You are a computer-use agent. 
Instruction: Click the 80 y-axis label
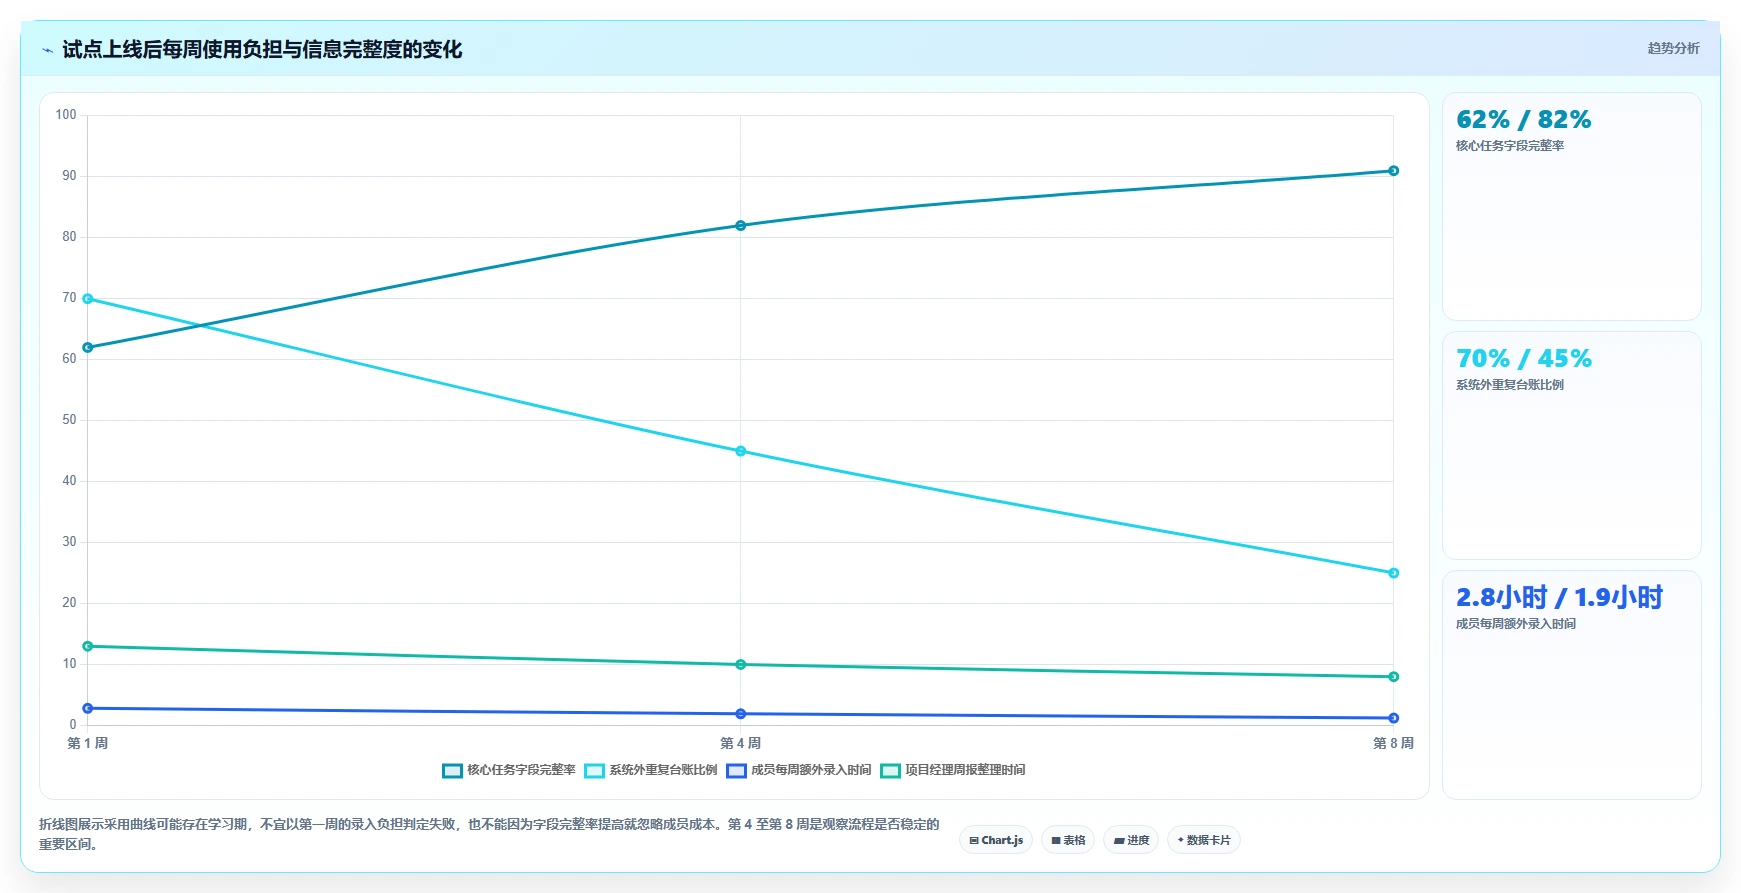(69, 237)
